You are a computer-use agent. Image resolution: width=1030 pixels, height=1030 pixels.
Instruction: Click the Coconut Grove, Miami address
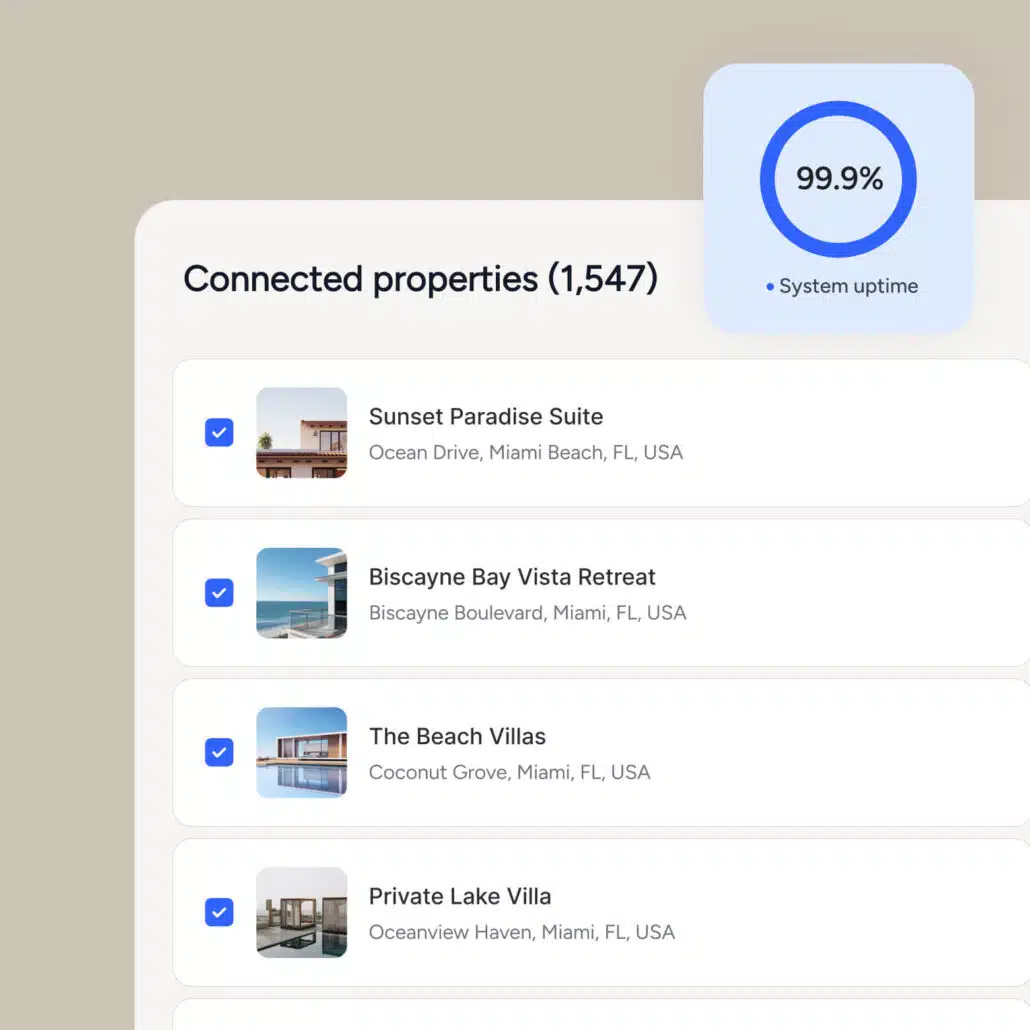[x=509, y=772]
